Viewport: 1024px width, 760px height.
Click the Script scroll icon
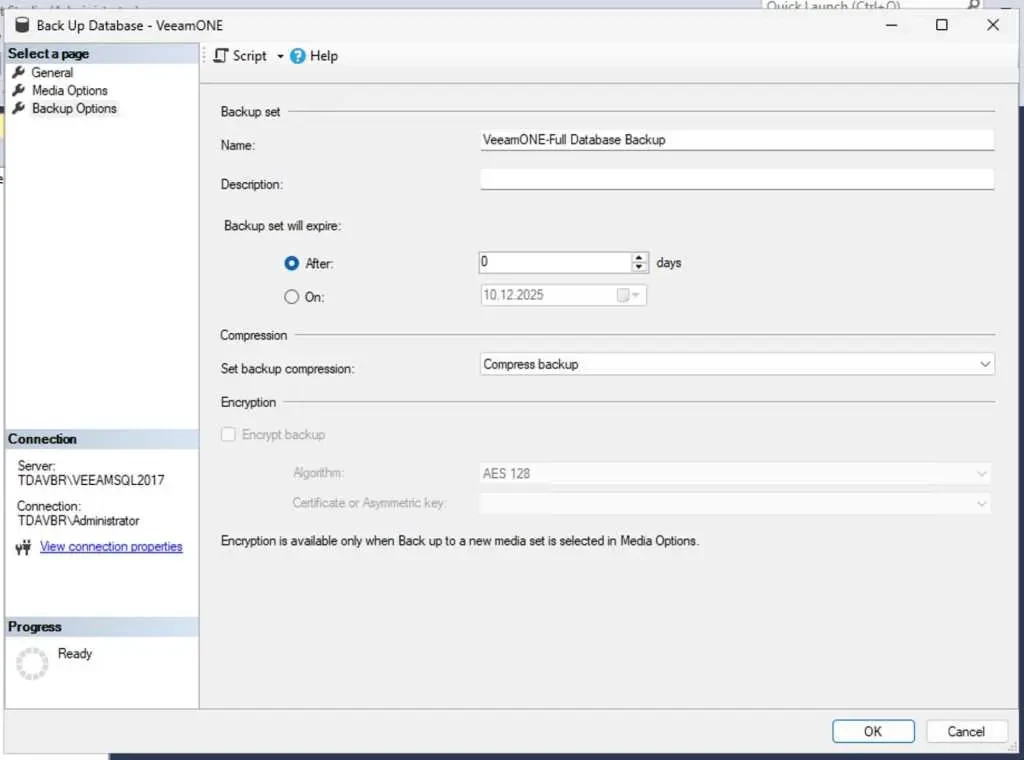pyautogui.click(x=221, y=56)
